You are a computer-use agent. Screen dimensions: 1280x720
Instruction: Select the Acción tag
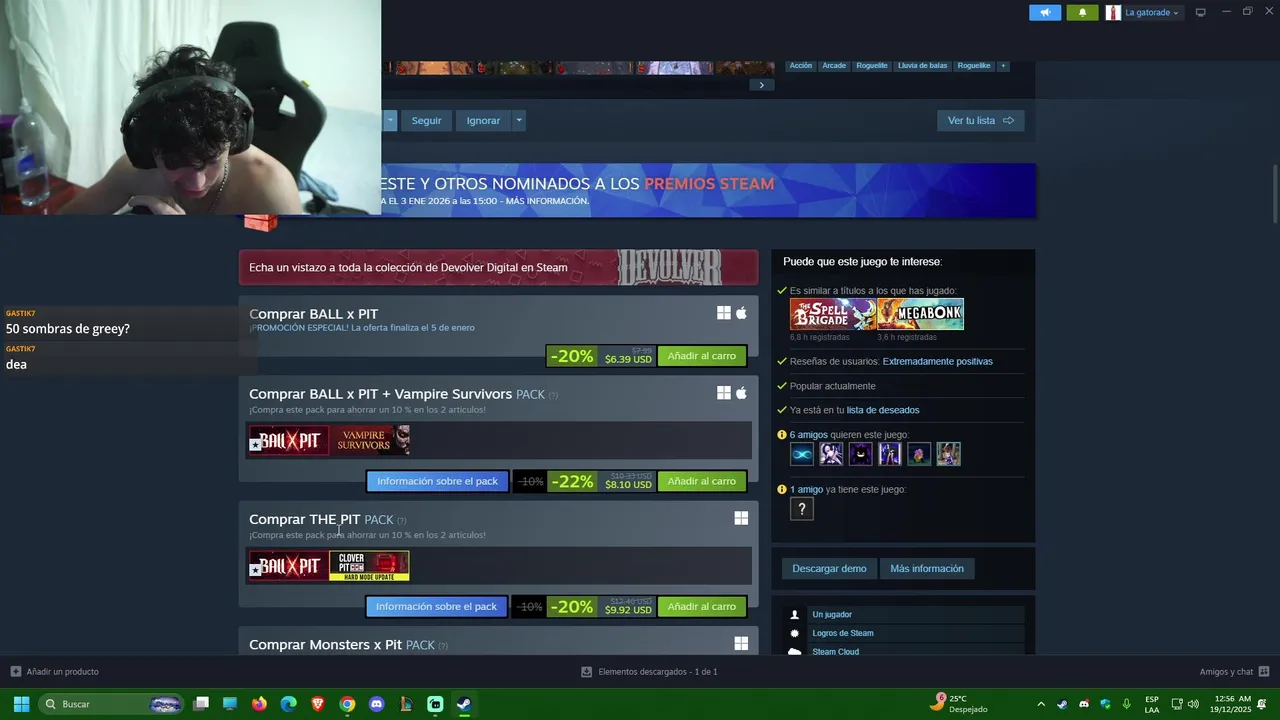coord(801,66)
